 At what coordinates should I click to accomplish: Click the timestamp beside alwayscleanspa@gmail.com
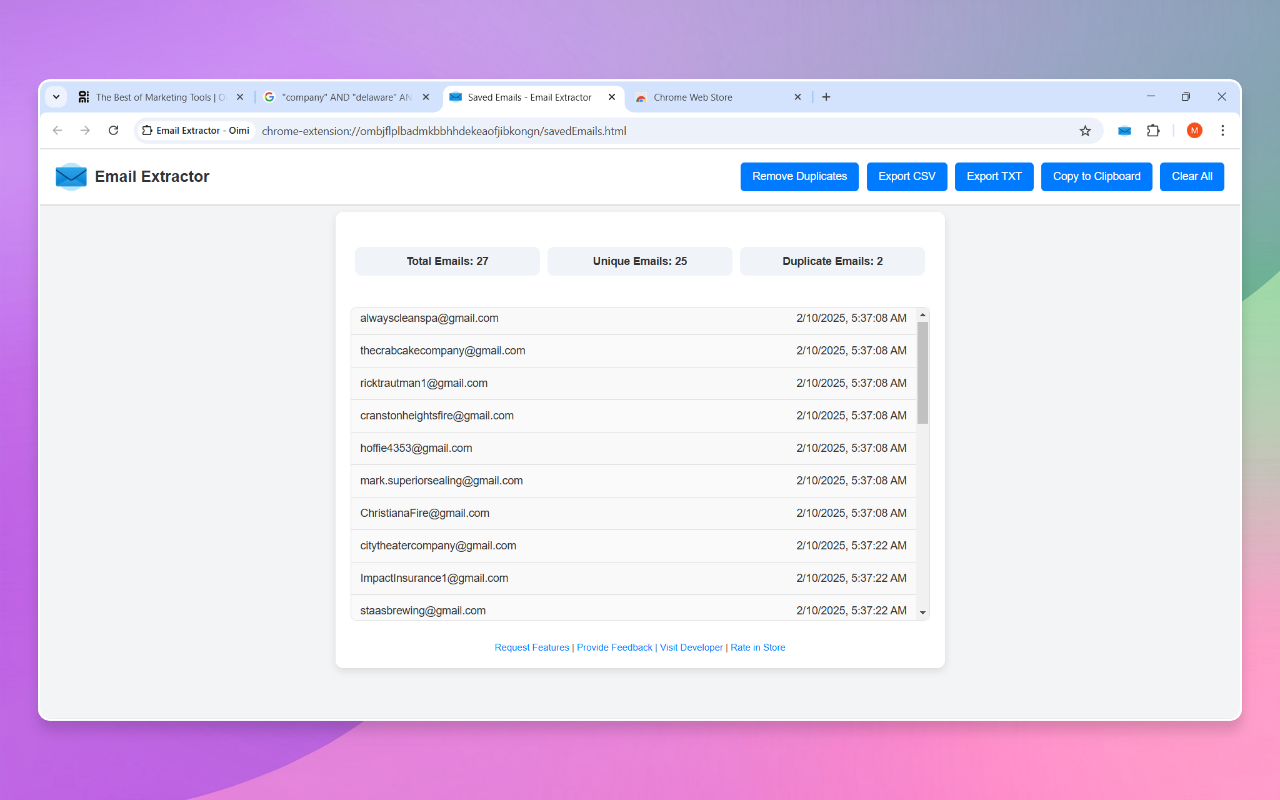click(852, 319)
